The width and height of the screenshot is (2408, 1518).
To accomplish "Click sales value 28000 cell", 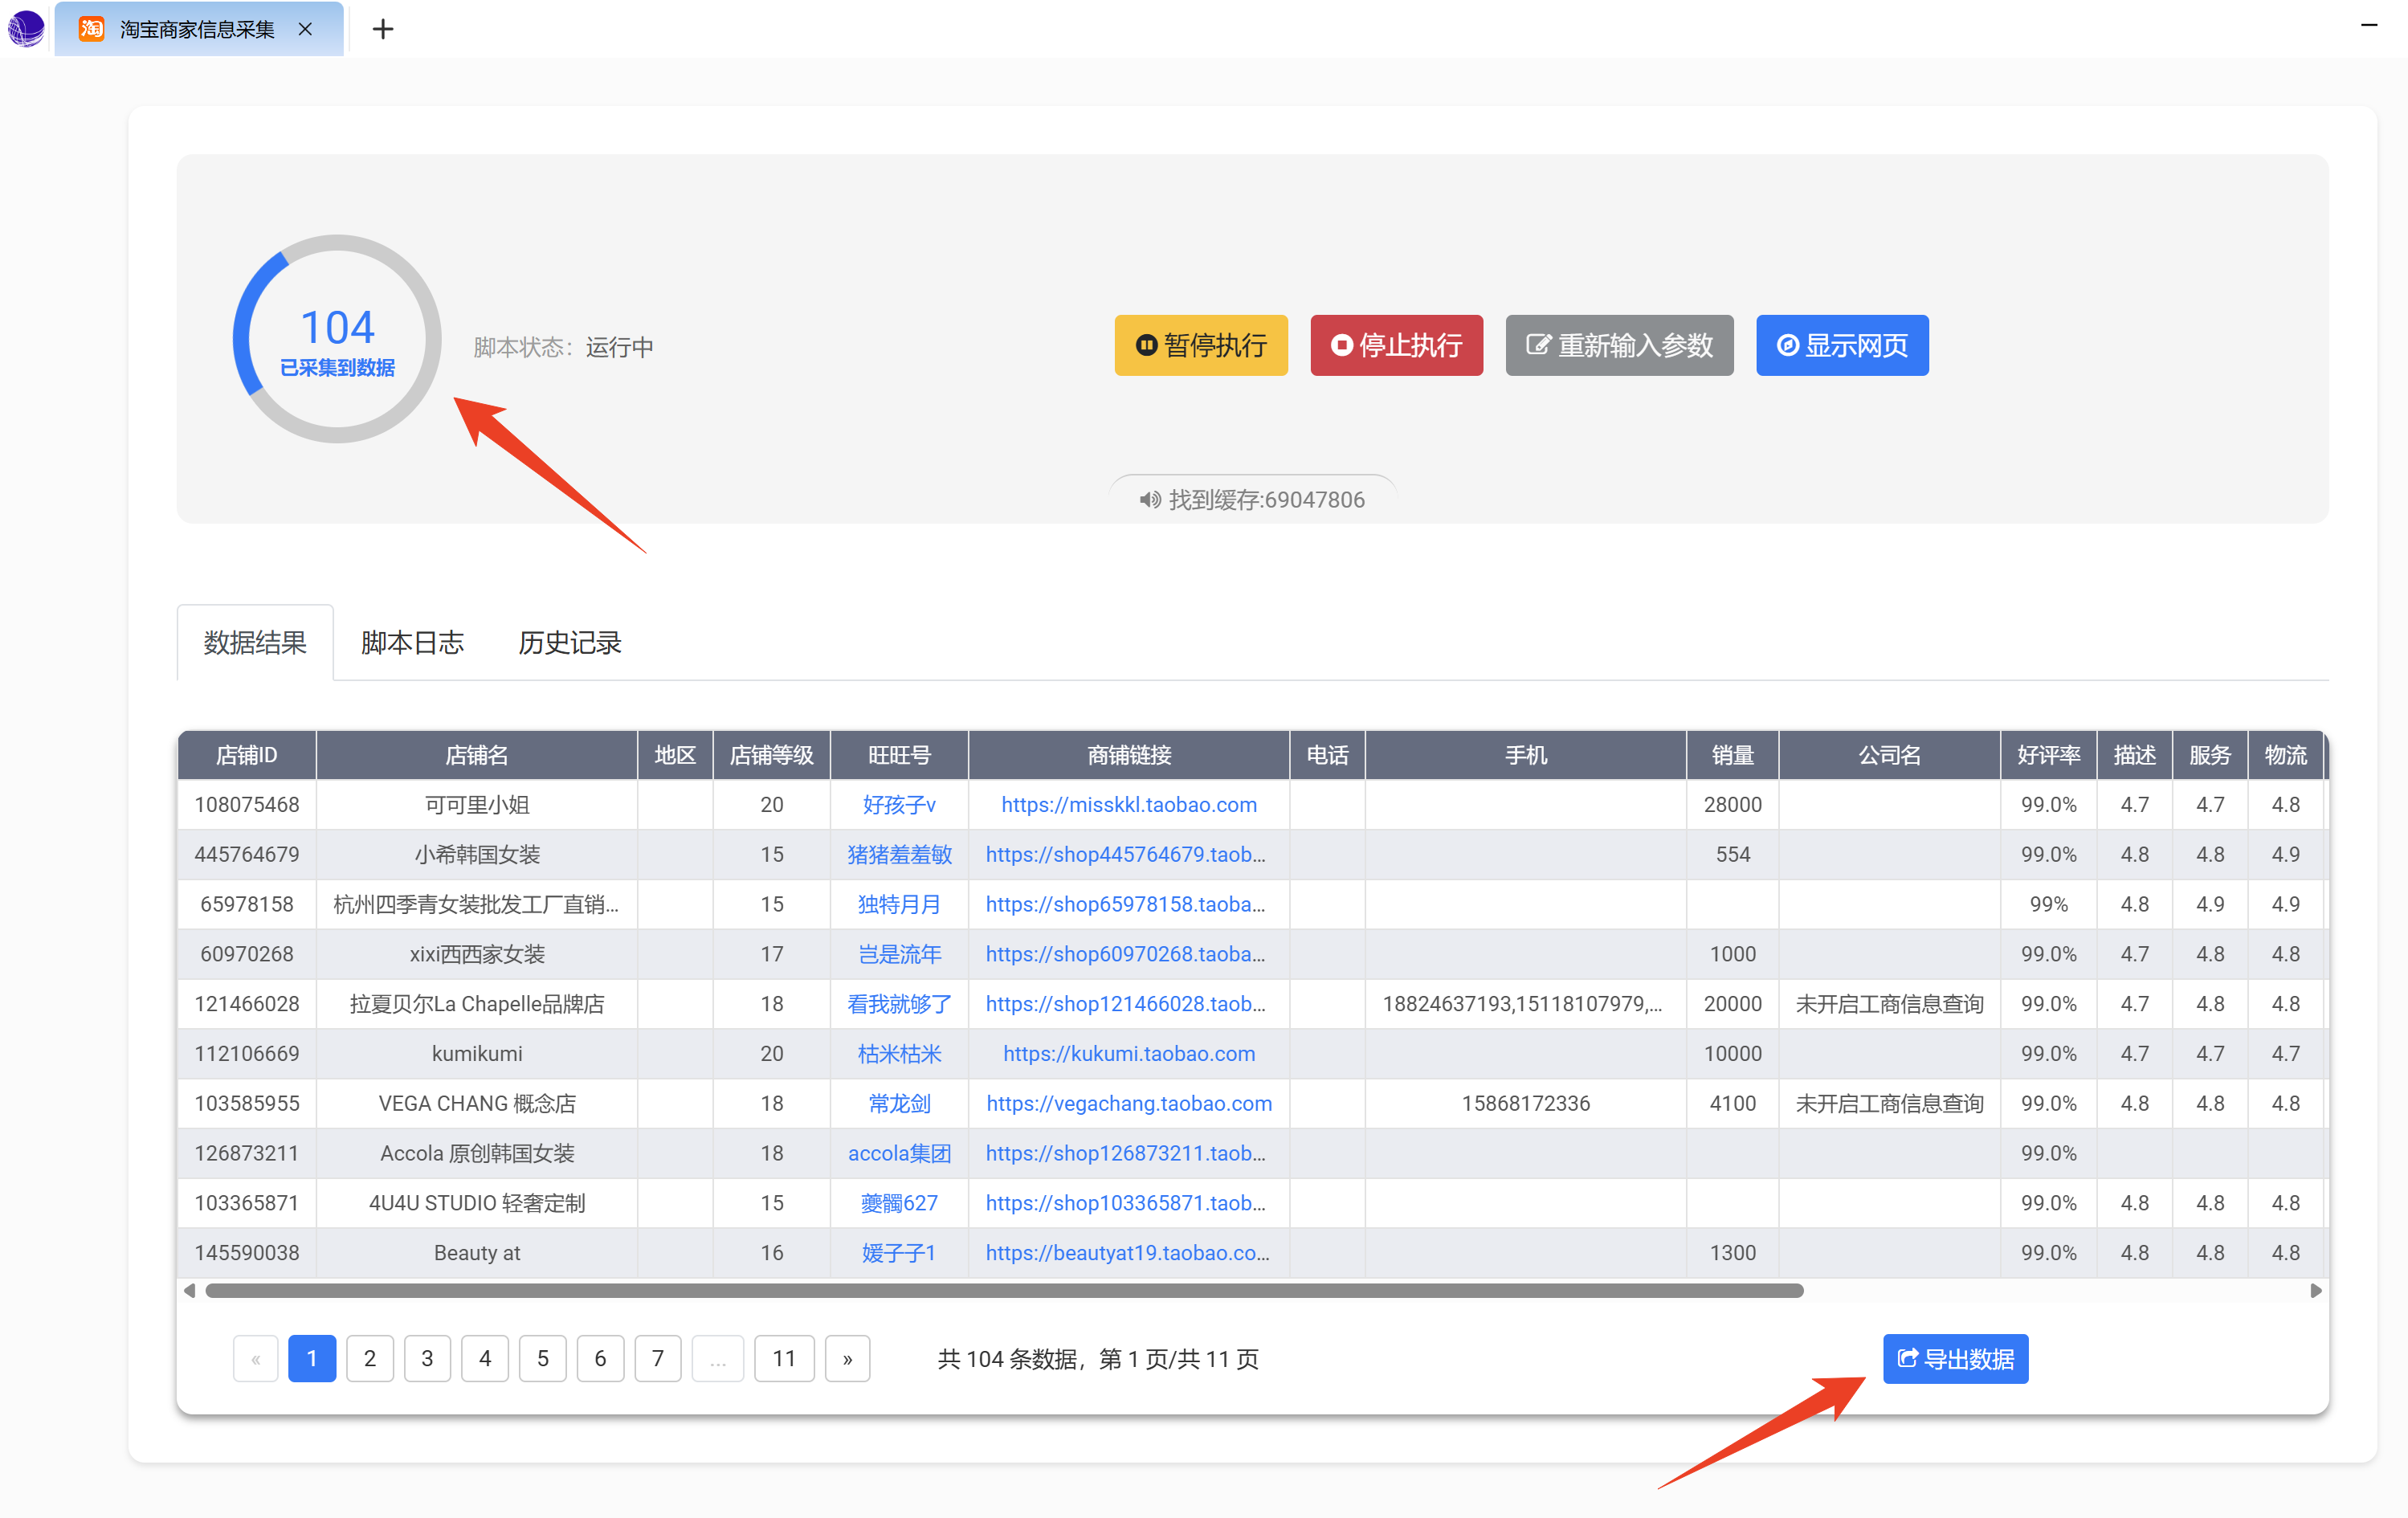I will click(1733, 805).
